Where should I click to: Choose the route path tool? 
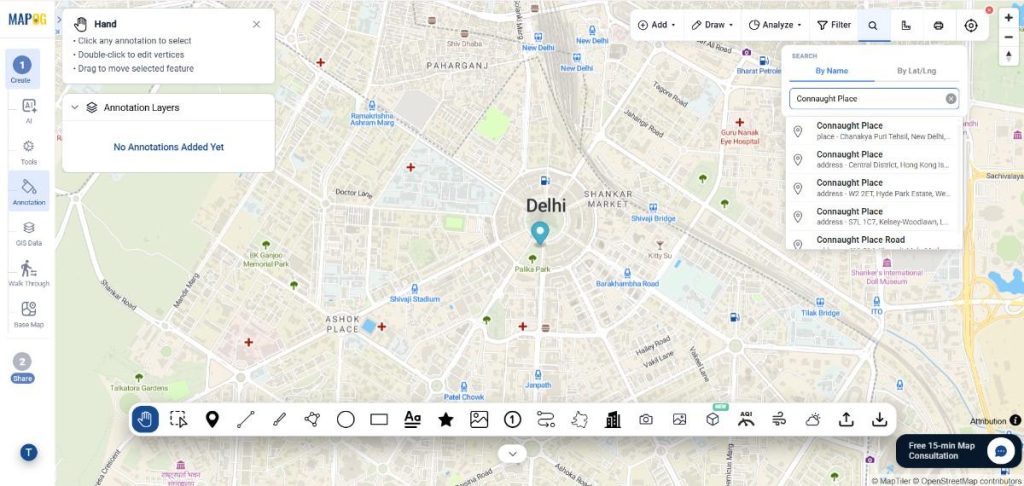[545, 419]
